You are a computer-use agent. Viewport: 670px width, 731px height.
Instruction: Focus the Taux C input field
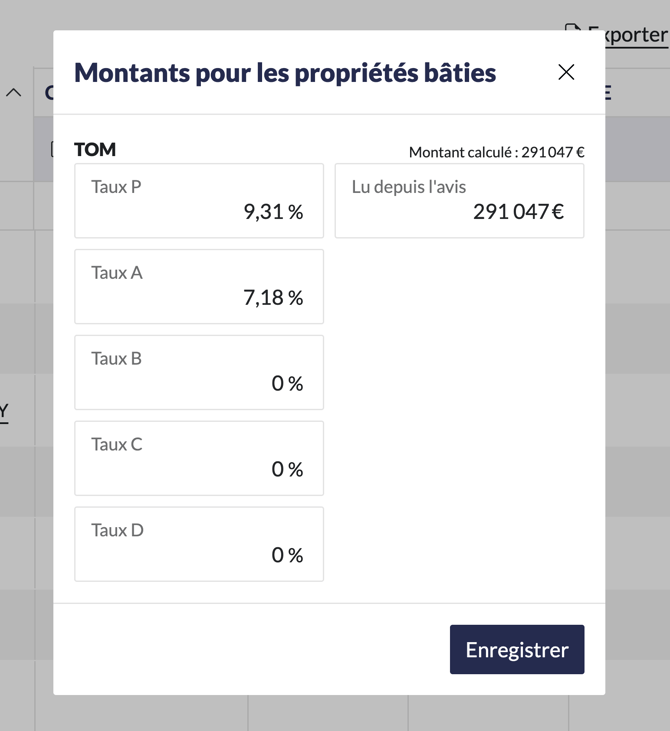click(199, 459)
